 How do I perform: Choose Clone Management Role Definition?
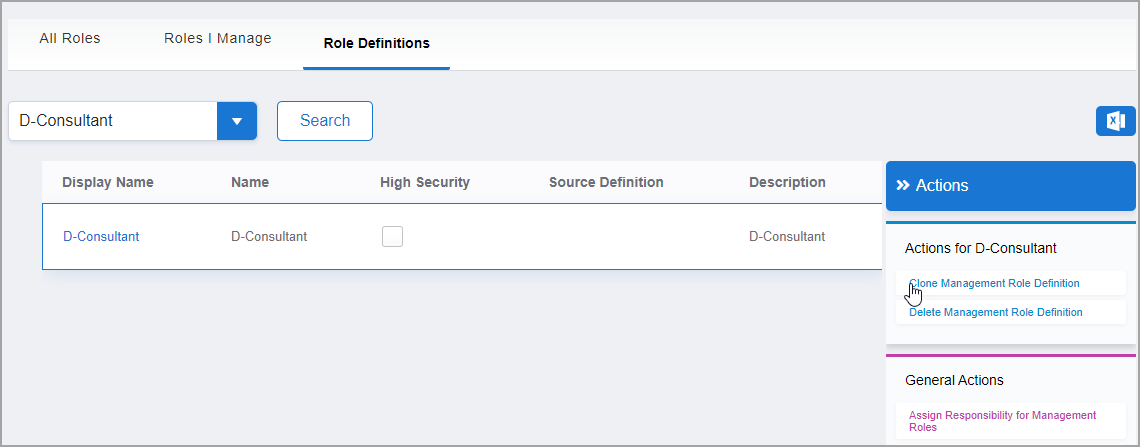[994, 283]
